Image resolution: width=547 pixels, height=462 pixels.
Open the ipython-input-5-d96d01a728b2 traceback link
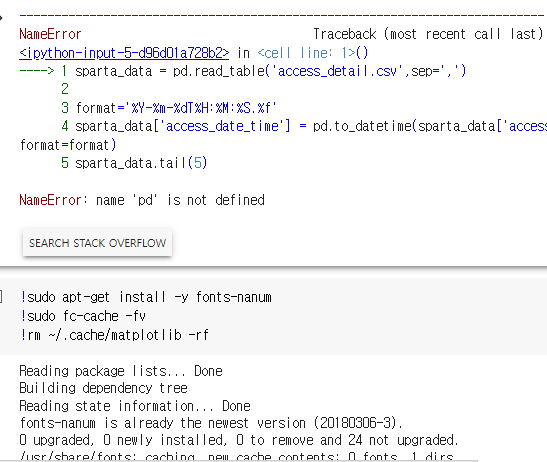pyautogui.click(x=124, y=53)
